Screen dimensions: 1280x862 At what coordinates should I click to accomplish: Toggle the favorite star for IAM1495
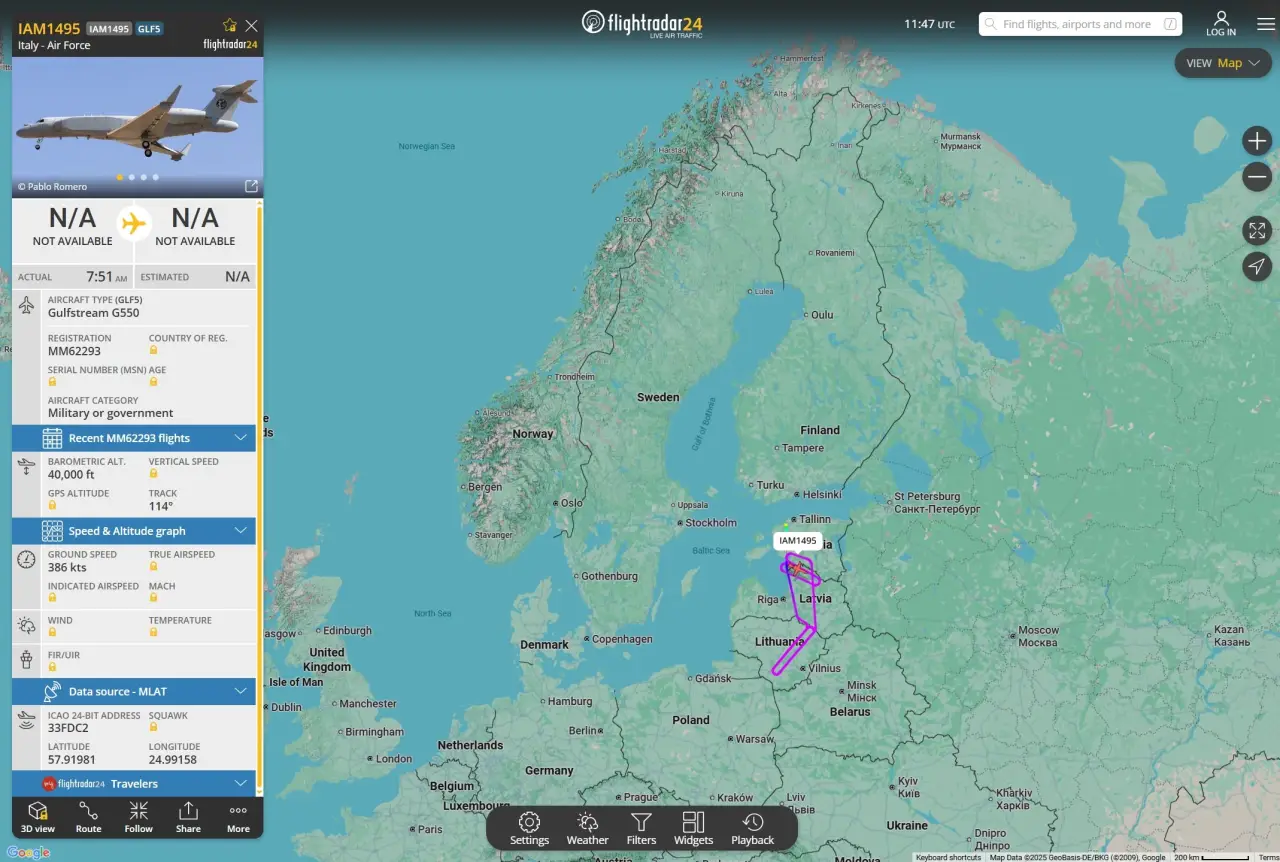(229, 25)
